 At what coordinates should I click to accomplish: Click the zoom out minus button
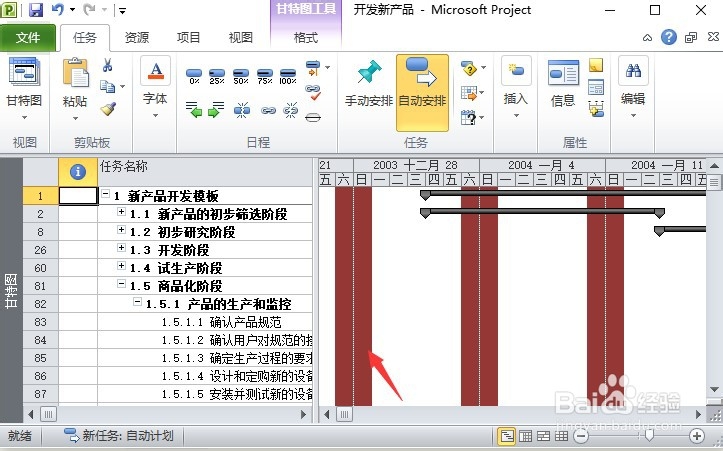pos(581,436)
